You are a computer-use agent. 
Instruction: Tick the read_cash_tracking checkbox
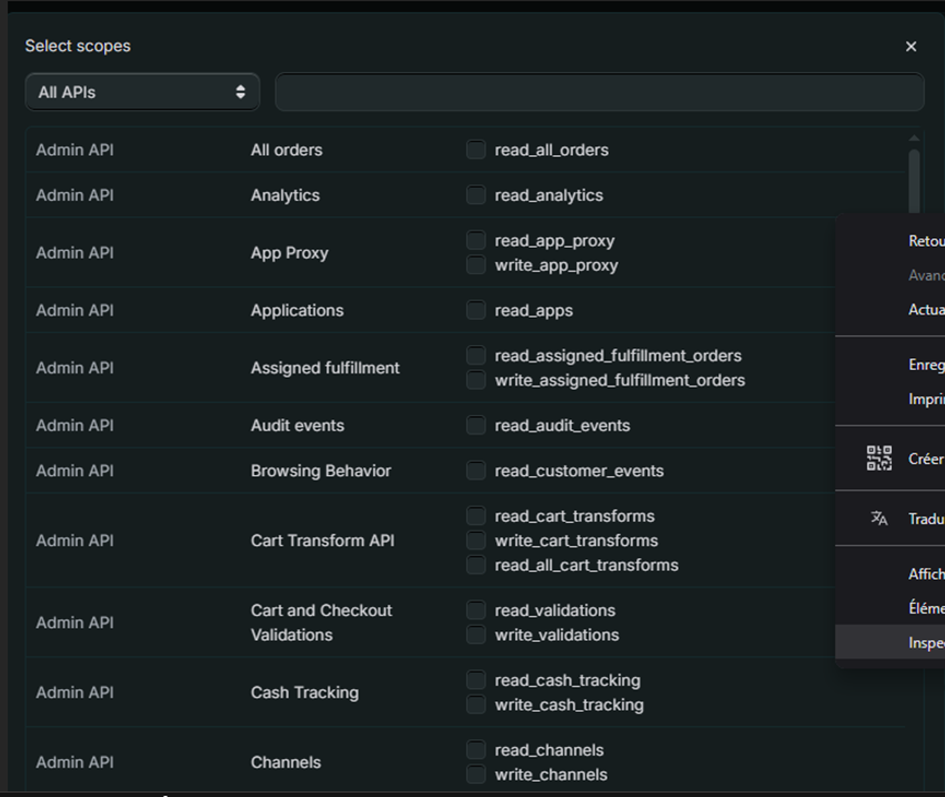click(476, 680)
